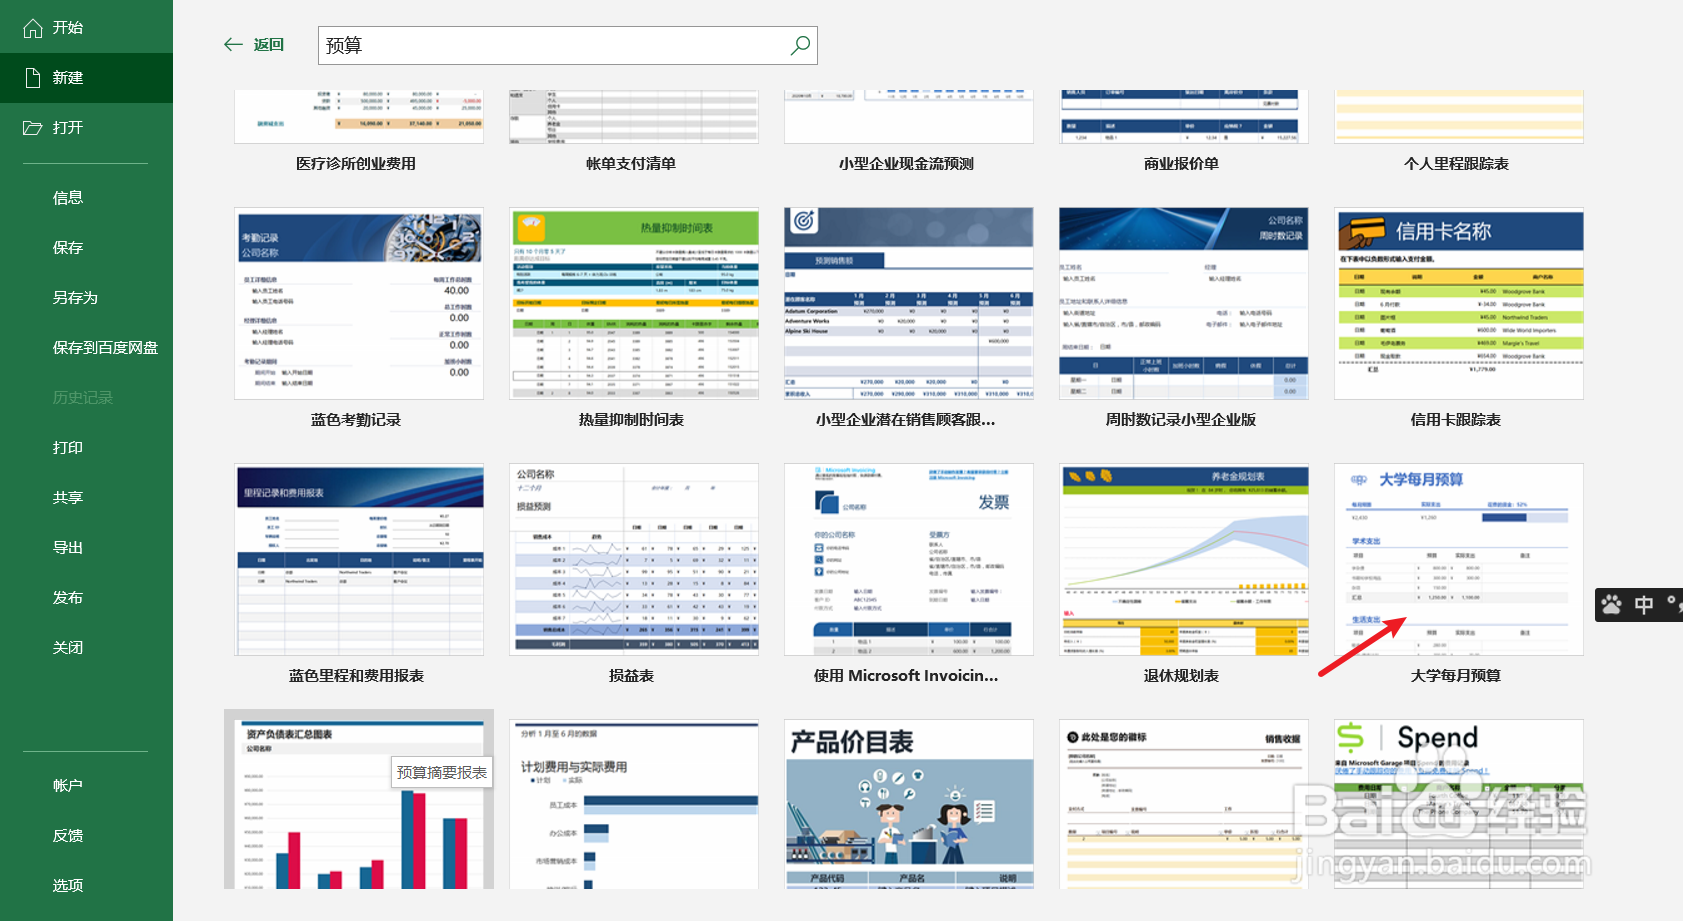Select 导出 in the sidebar
The width and height of the screenshot is (1683, 921).
tap(68, 548)
